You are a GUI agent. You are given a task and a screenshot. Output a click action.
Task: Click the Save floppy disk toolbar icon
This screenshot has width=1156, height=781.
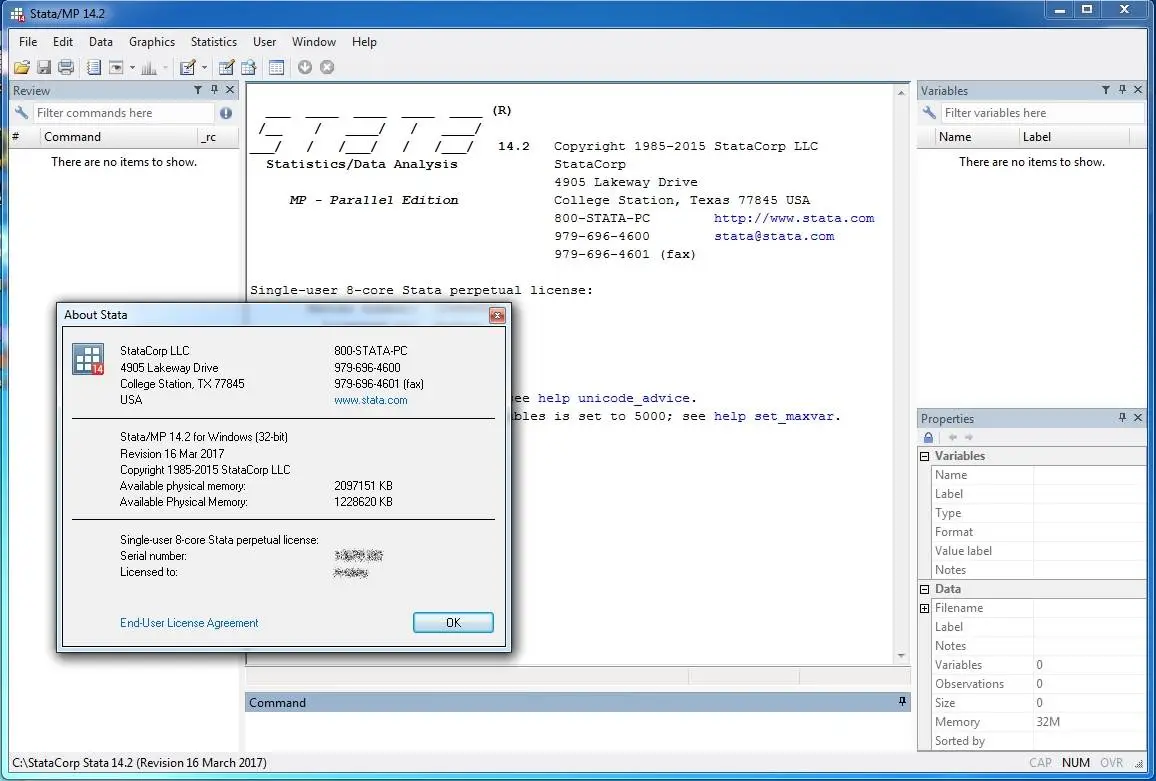coord(44,67)
